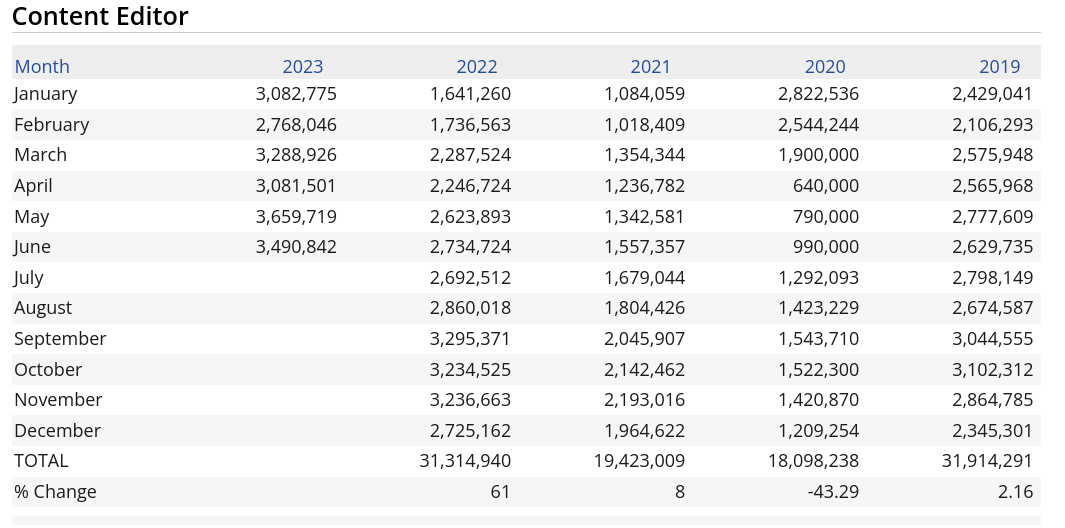Screen dimensions: 1065x528
Task: Open the 2023 column header link
Action: click(302, 67)
